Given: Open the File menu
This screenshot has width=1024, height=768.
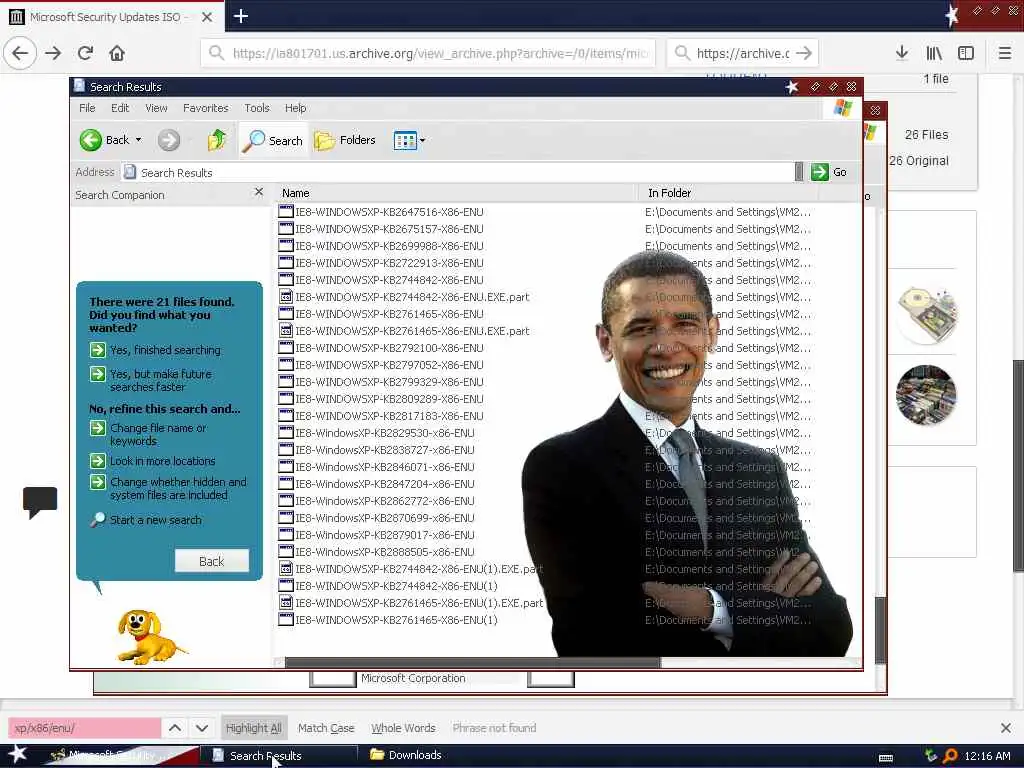Looking at the screenshot, I should click(87, 108).
